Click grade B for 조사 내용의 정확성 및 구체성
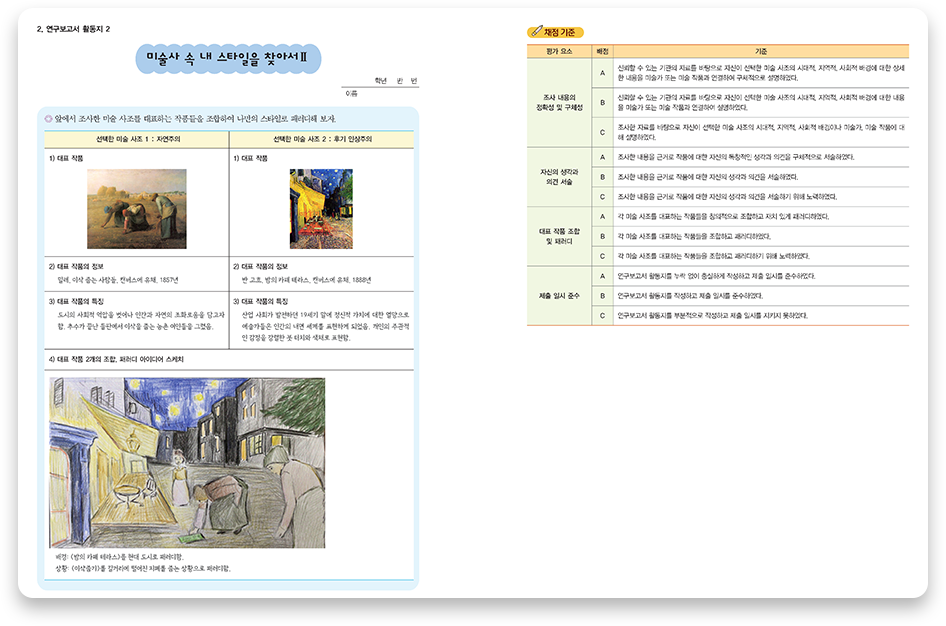946x626 pixels. 602,103
